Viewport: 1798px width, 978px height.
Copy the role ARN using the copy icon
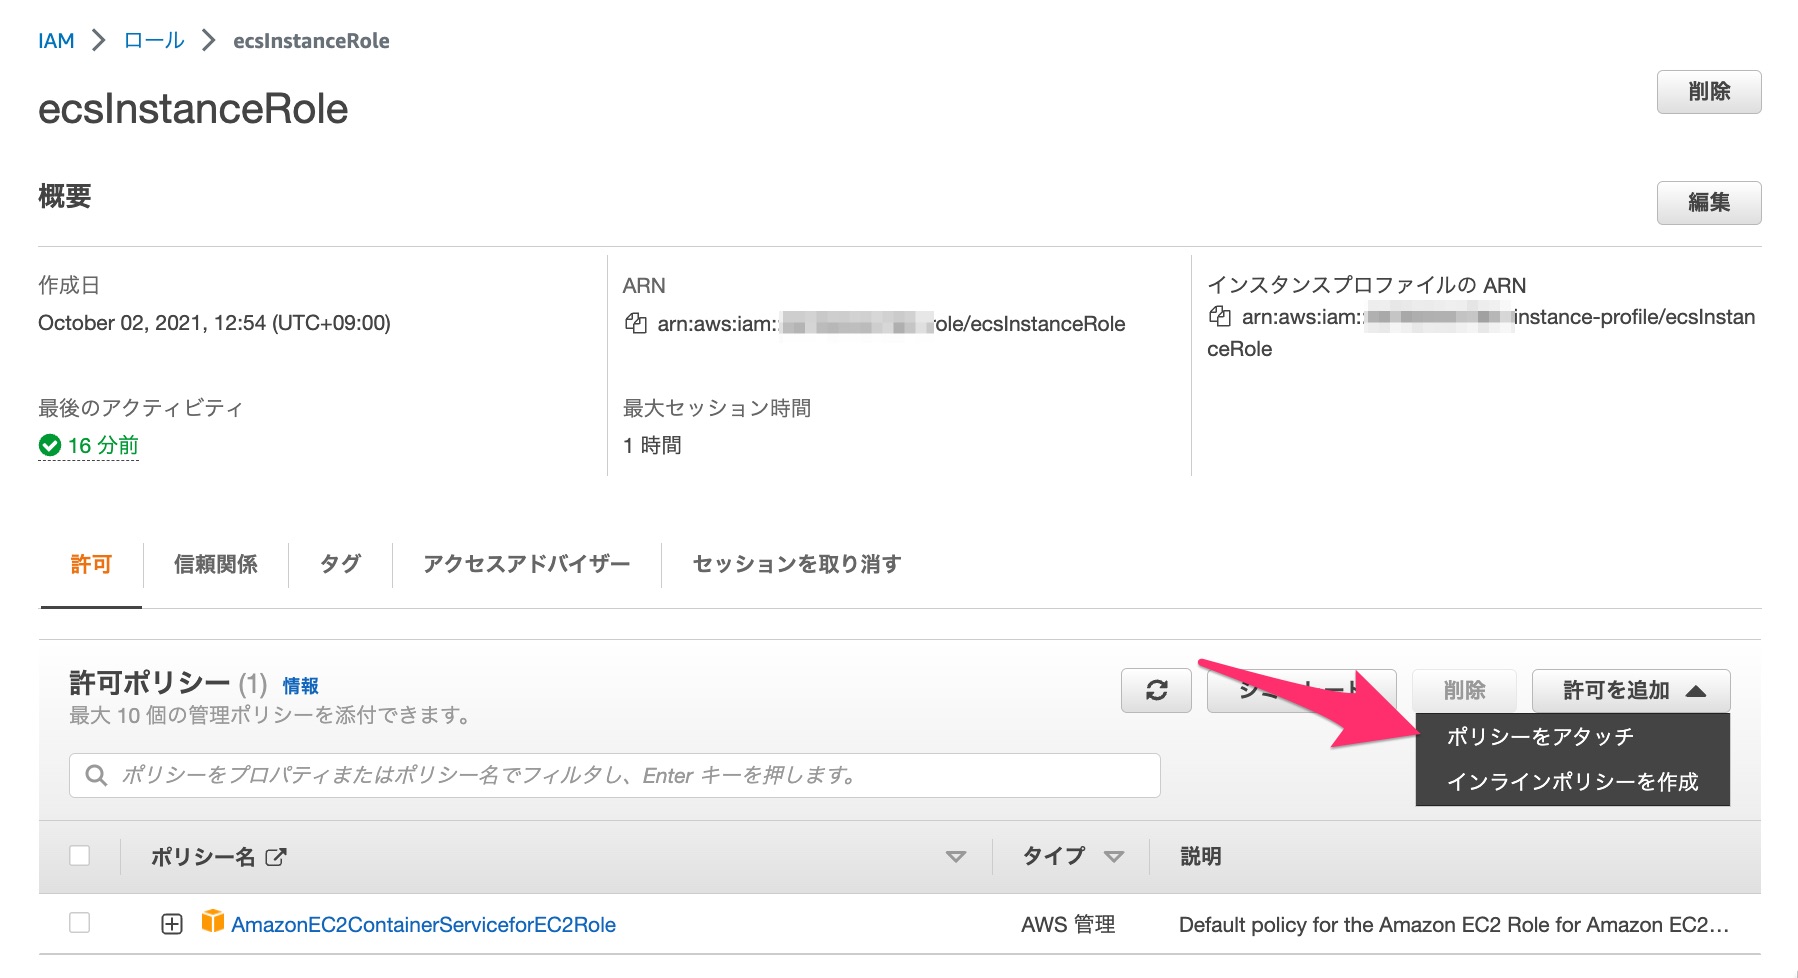tap(638, 323)
